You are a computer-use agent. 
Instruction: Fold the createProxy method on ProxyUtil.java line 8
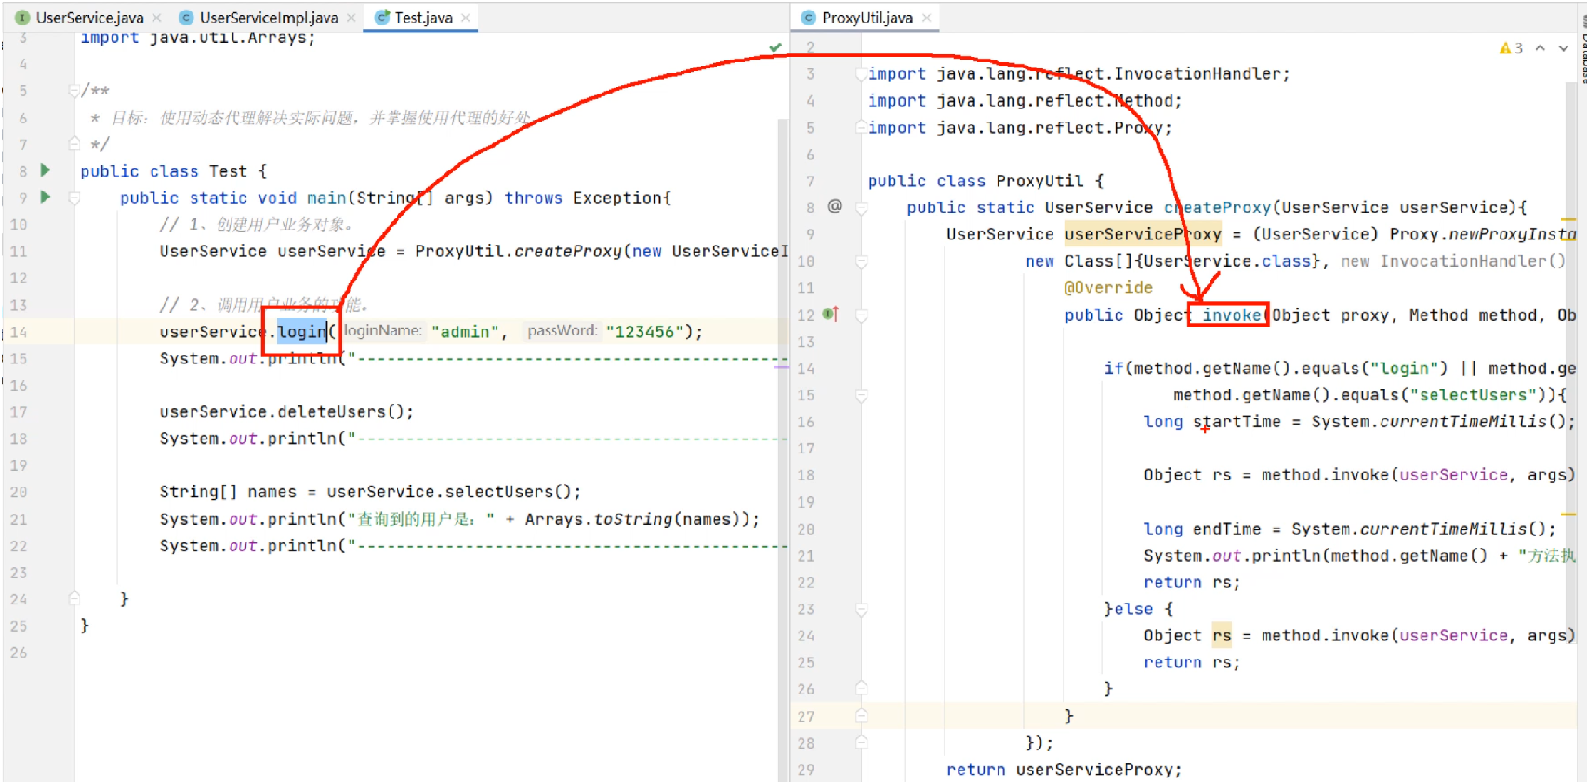861,208
